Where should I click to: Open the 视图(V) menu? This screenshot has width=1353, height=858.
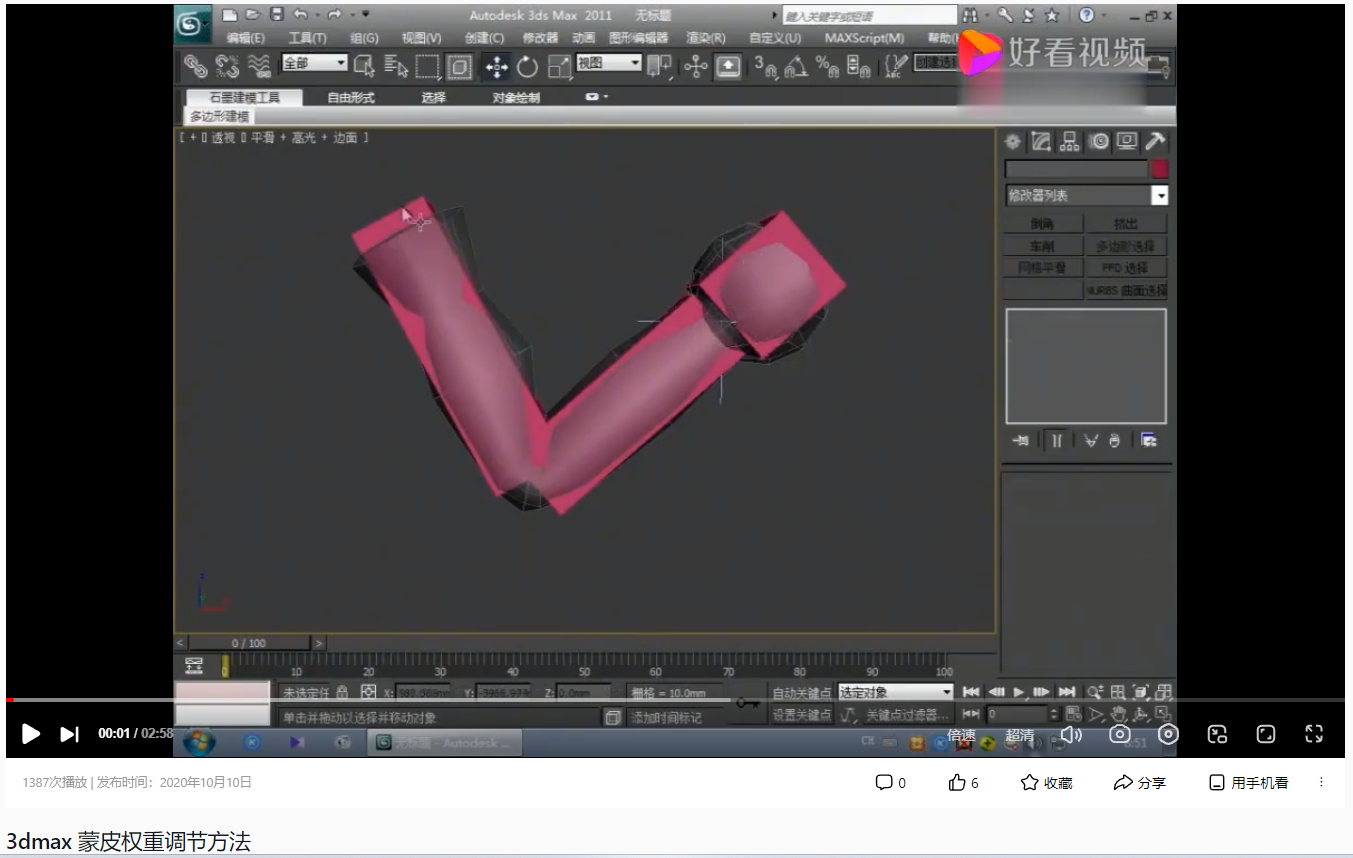coord(421,38)
